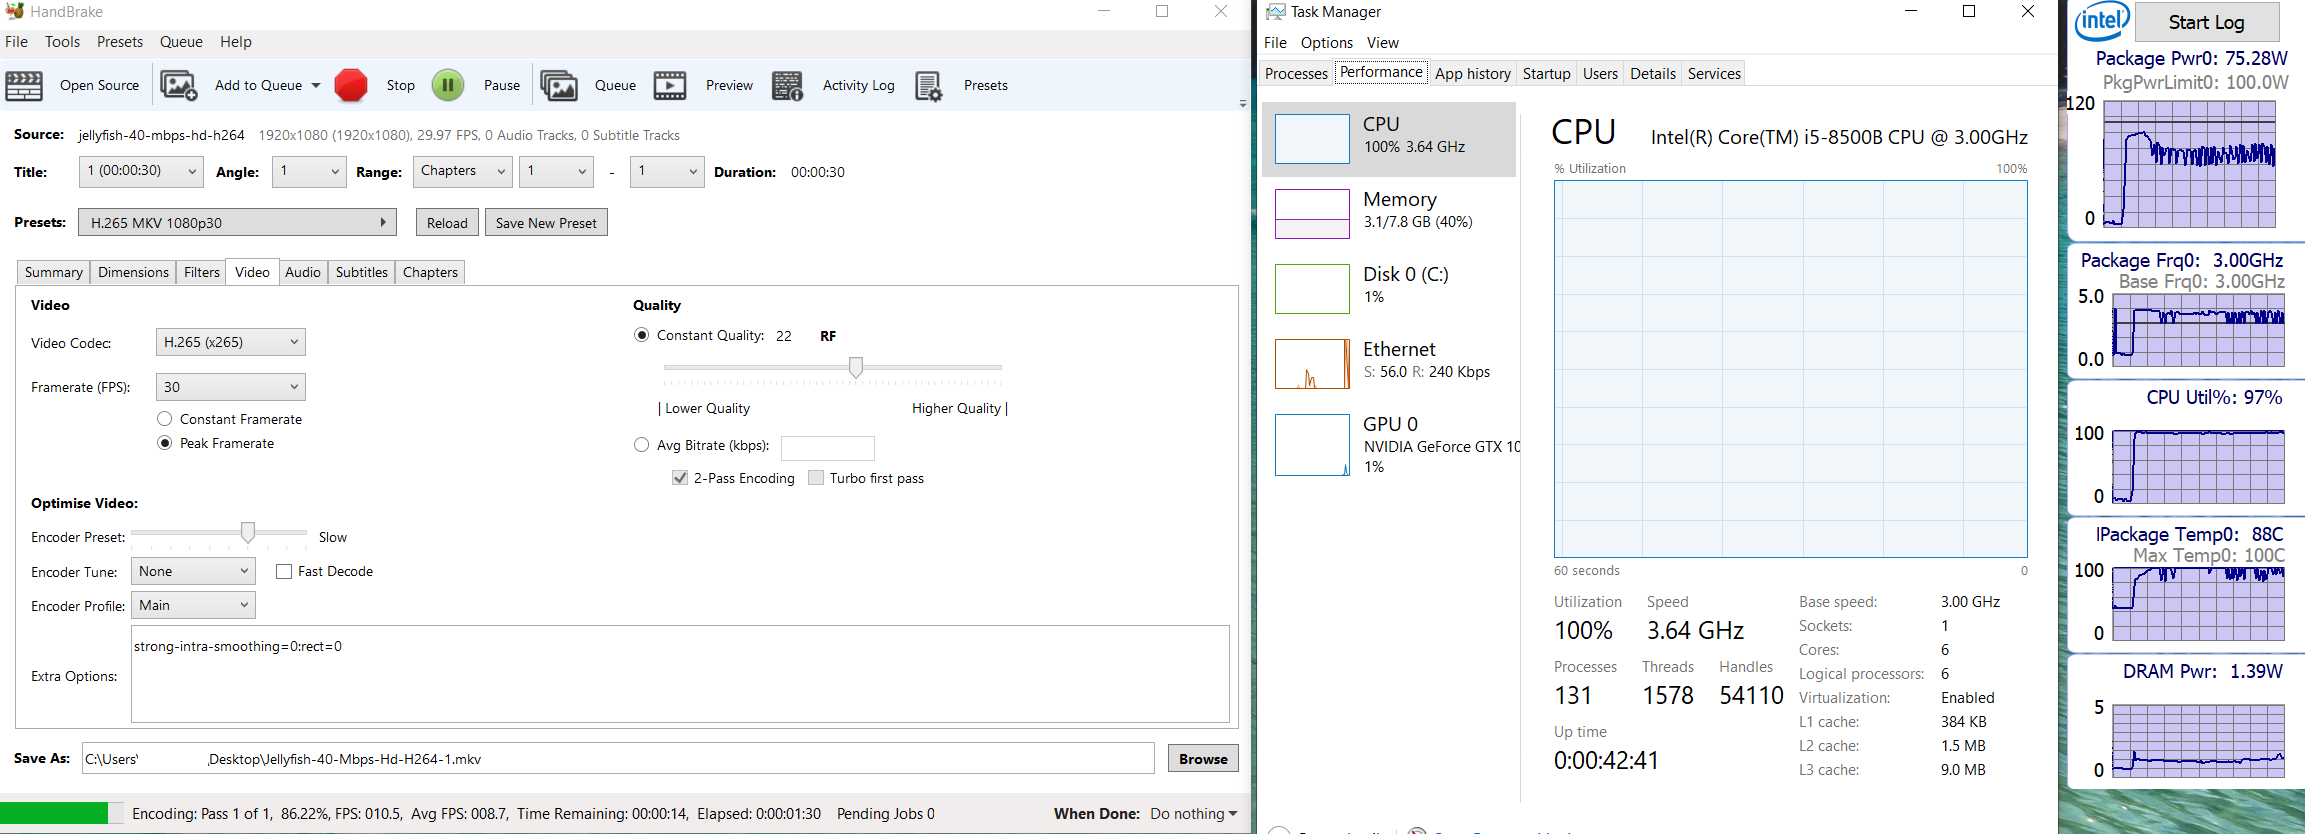The width and height of the screenshot is (2305, 834).
Task: Click the Reload preset button
Action: (x=447, y=222)
